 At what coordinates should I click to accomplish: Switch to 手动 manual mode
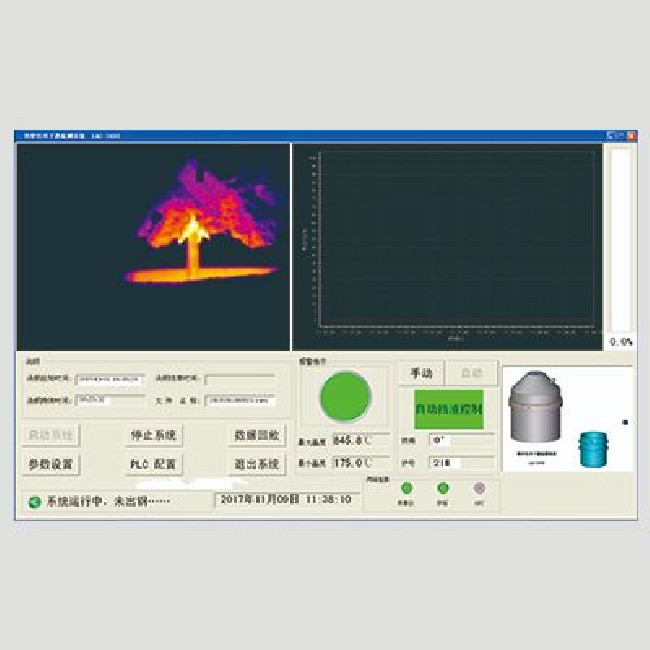click(x=420, y=373)
